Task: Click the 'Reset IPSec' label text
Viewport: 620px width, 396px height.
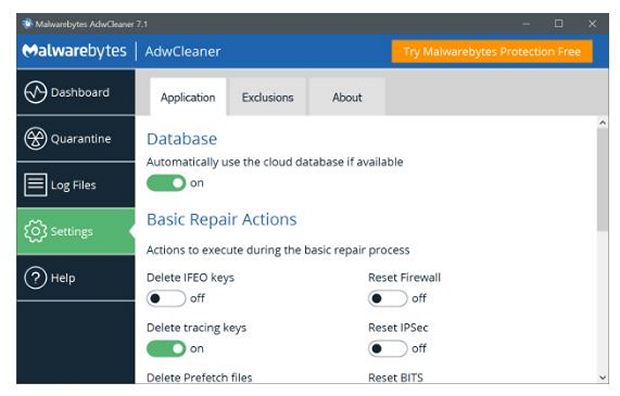Action: pyautogui.click(x=398, y=328)
